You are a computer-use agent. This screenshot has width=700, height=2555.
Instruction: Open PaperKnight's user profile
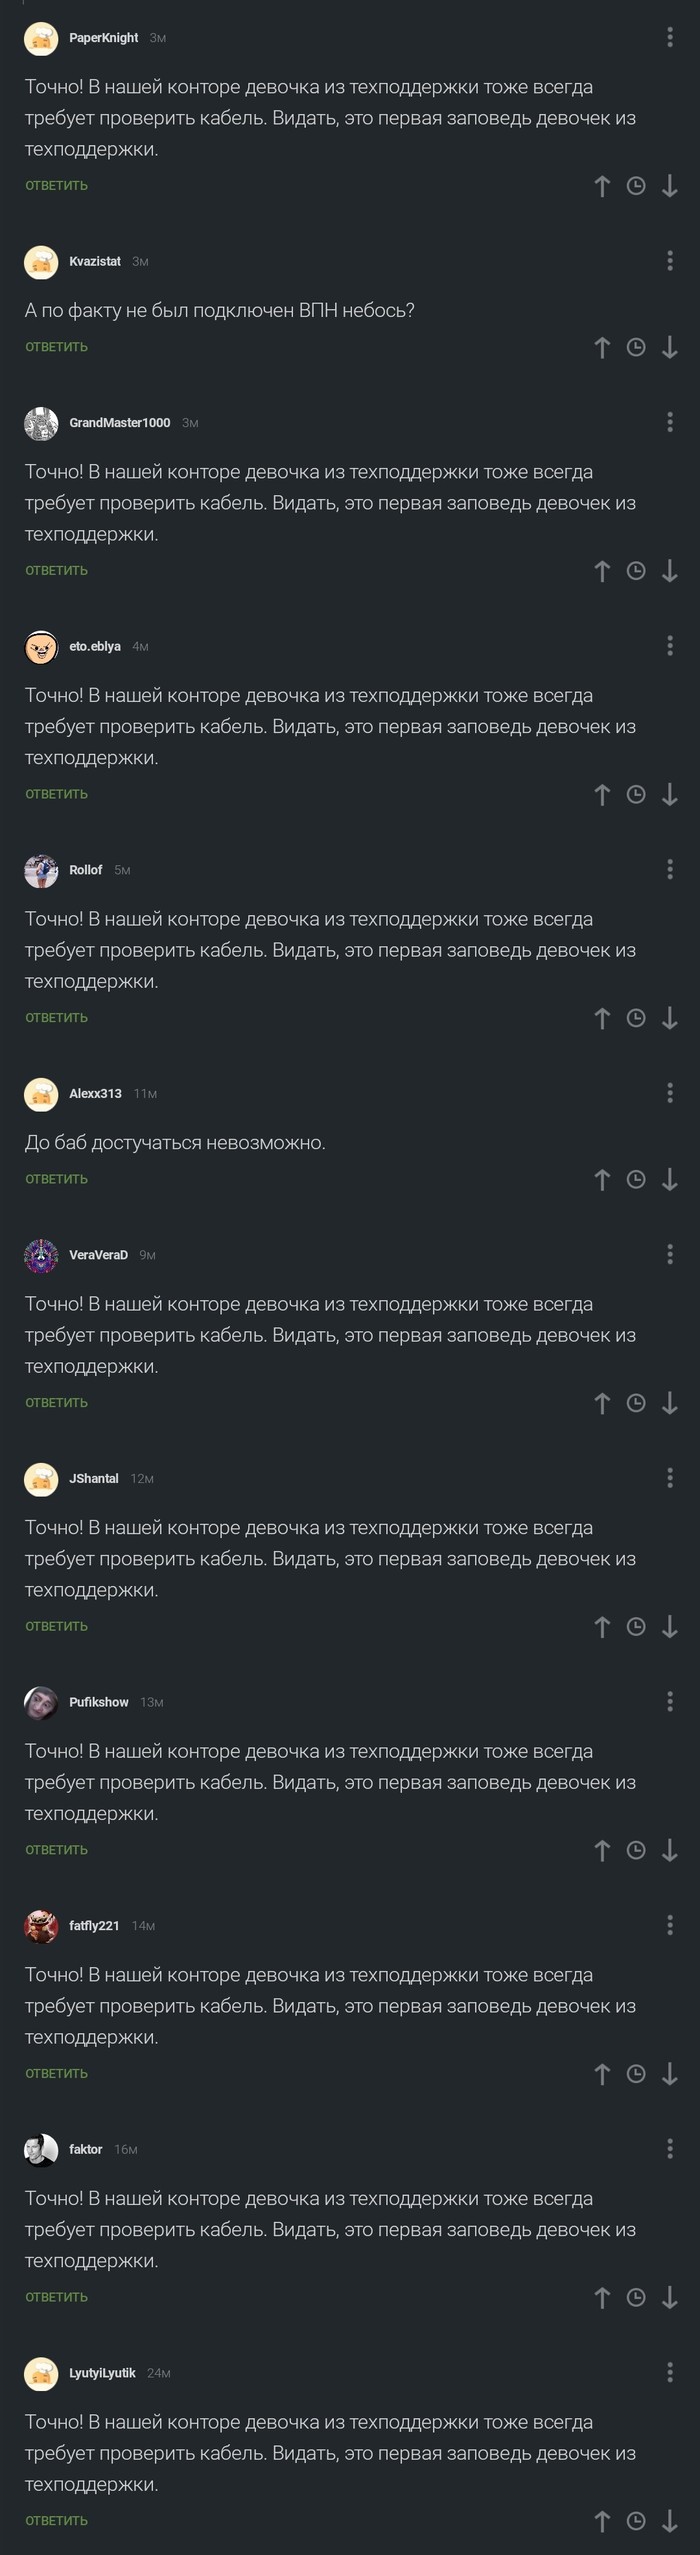[x=101, y=38]
